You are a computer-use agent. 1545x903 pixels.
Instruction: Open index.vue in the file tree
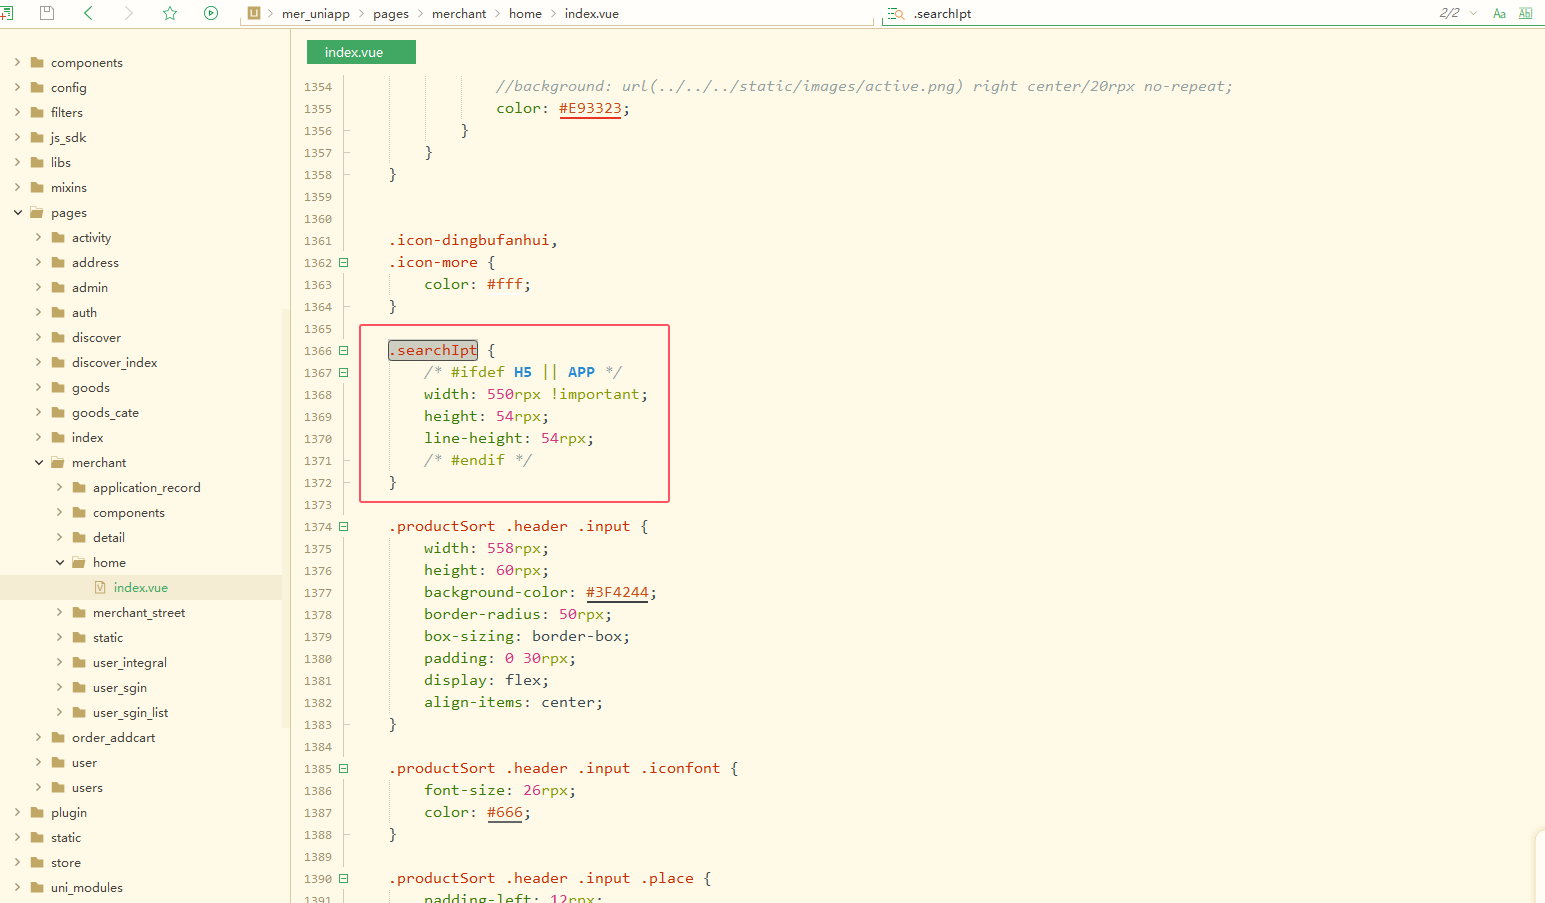(141, 587)
